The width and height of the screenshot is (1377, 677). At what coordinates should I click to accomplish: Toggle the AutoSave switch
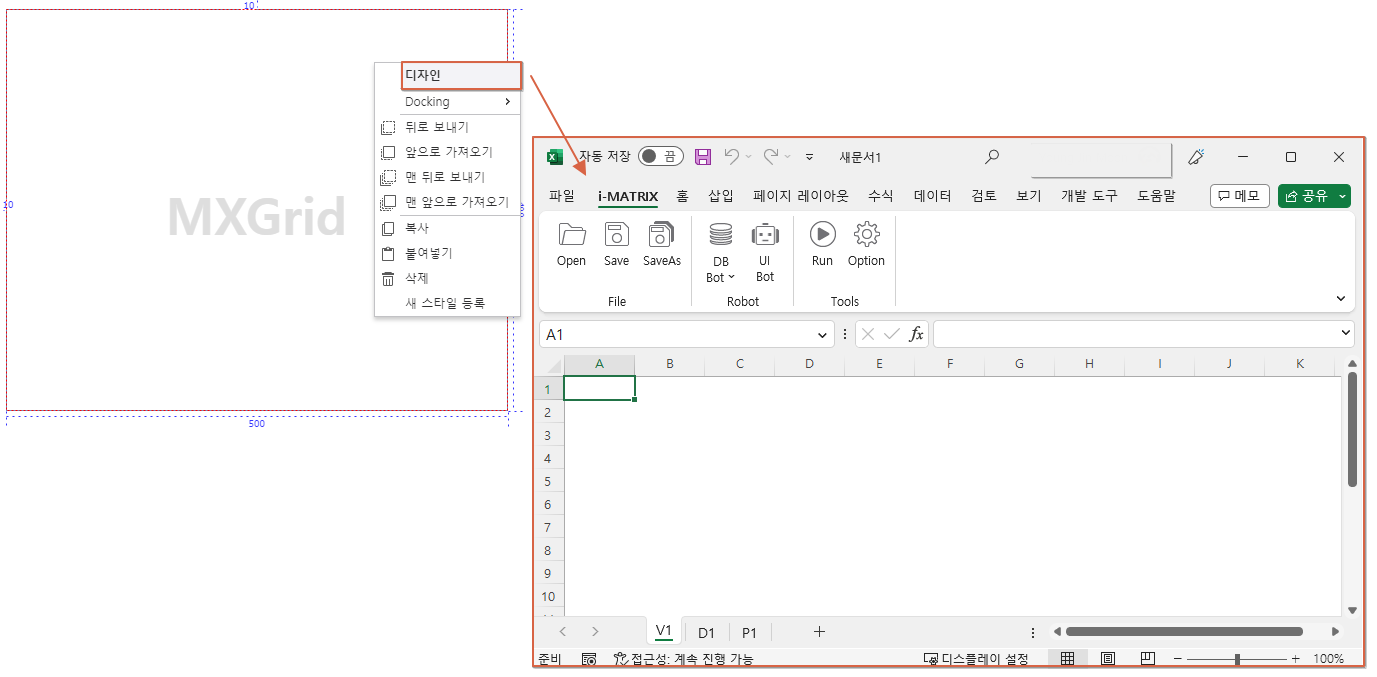coord(660,157)
